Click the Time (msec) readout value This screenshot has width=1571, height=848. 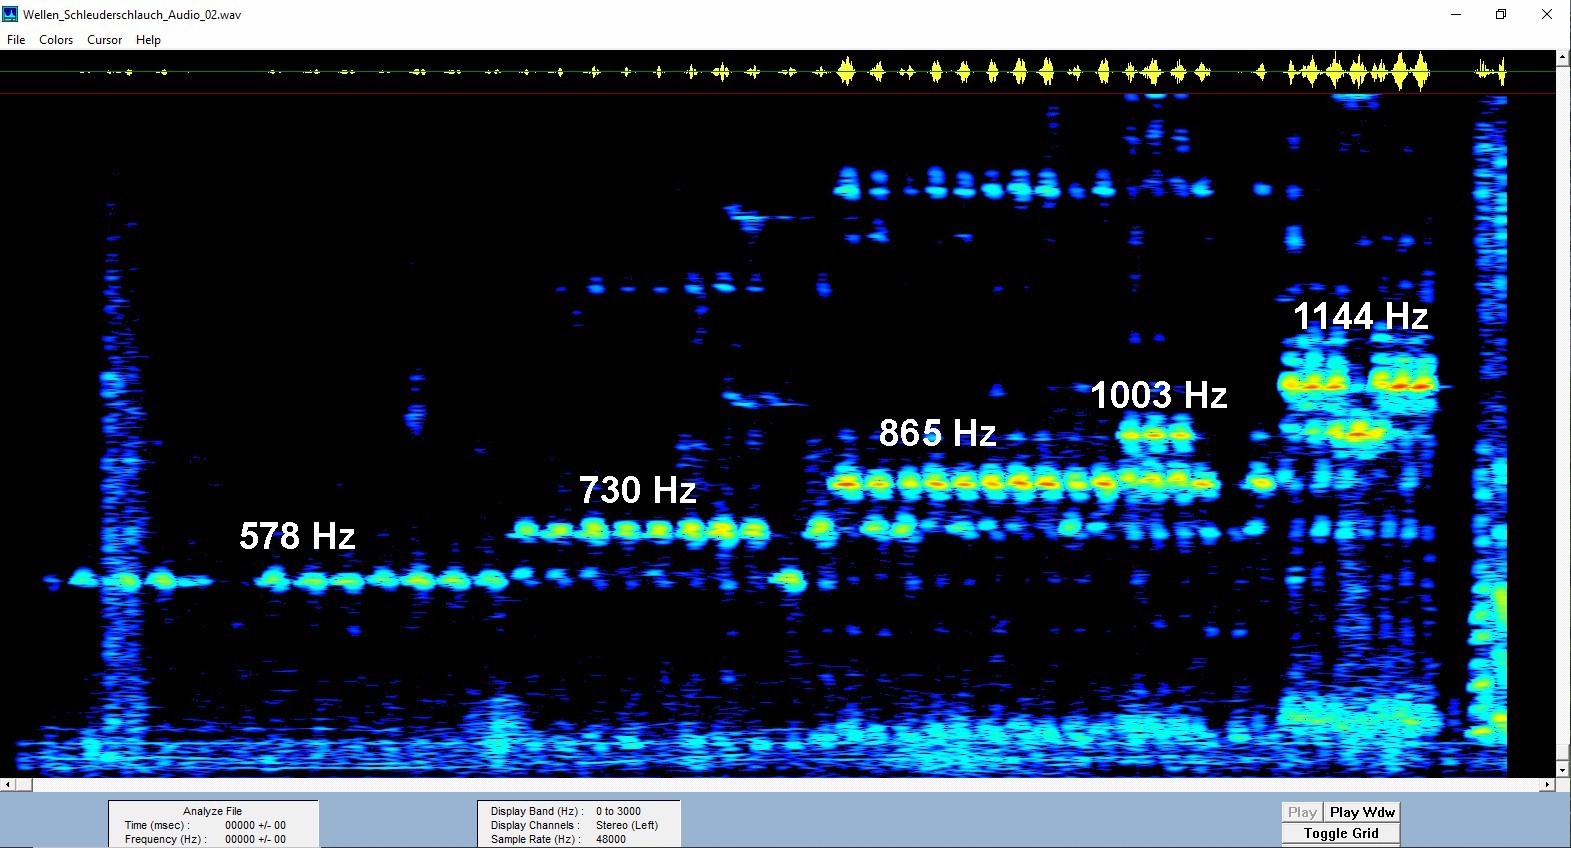(x=255, y=825)
